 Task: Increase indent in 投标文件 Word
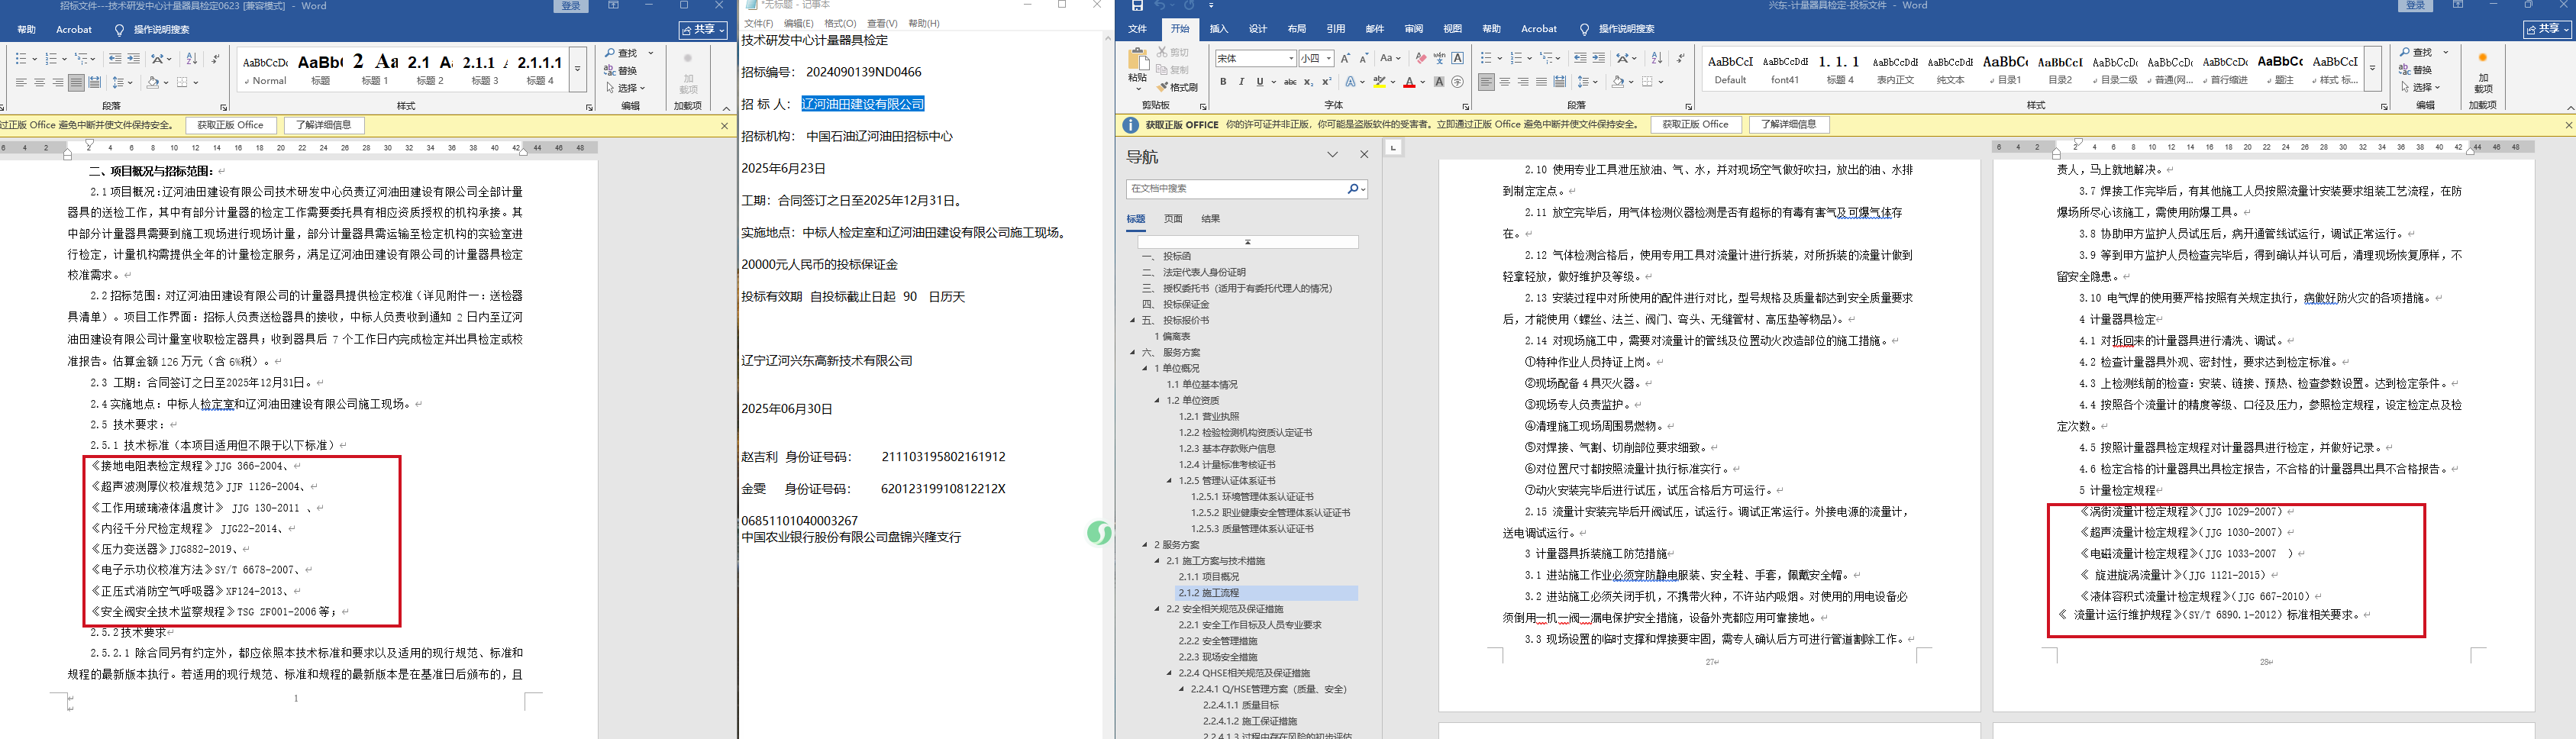pos(1599,58)
